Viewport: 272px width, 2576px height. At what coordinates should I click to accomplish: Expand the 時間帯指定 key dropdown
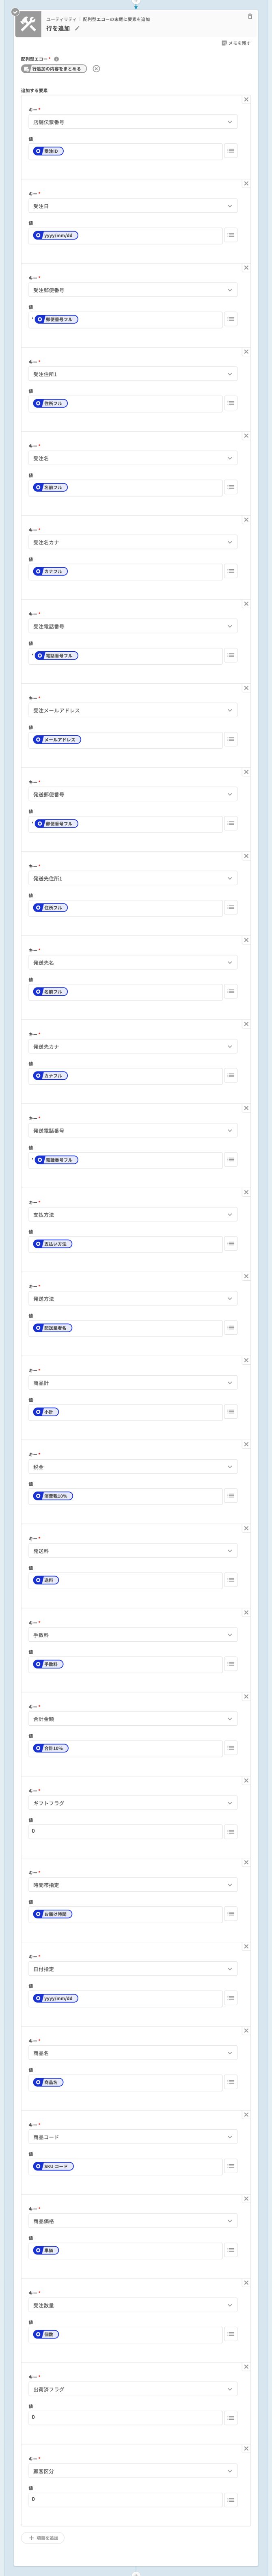tap(133, 1885)
